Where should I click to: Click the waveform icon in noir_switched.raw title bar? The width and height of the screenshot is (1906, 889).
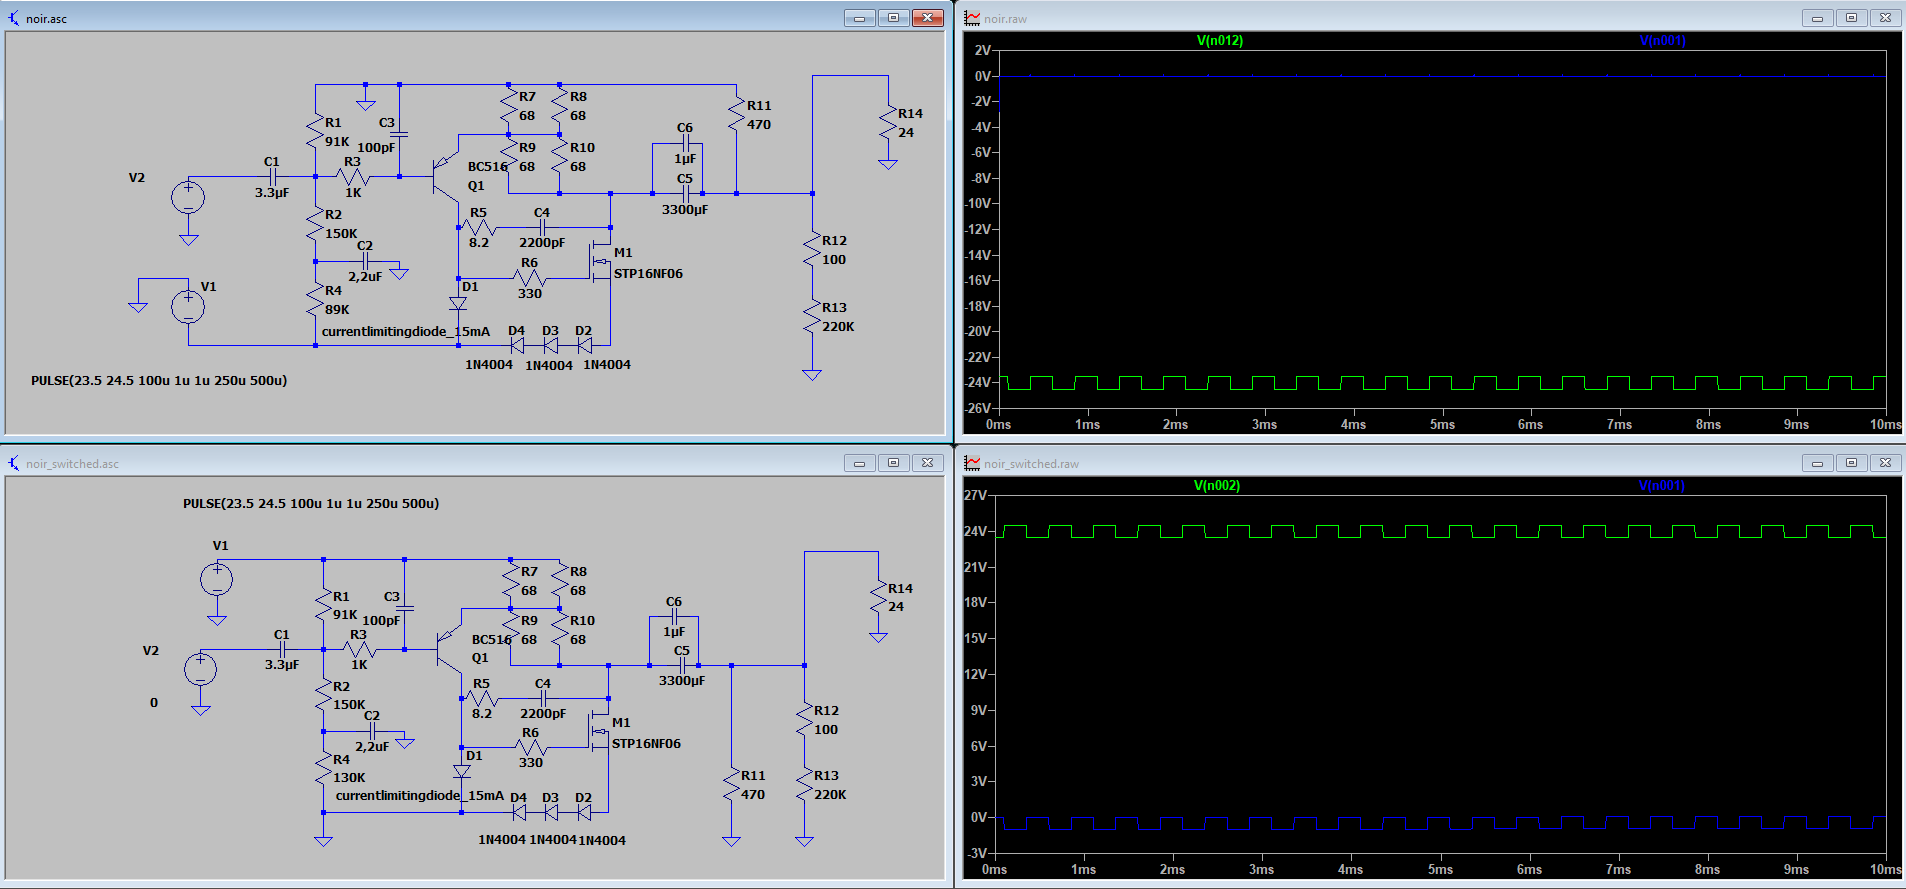972,463
